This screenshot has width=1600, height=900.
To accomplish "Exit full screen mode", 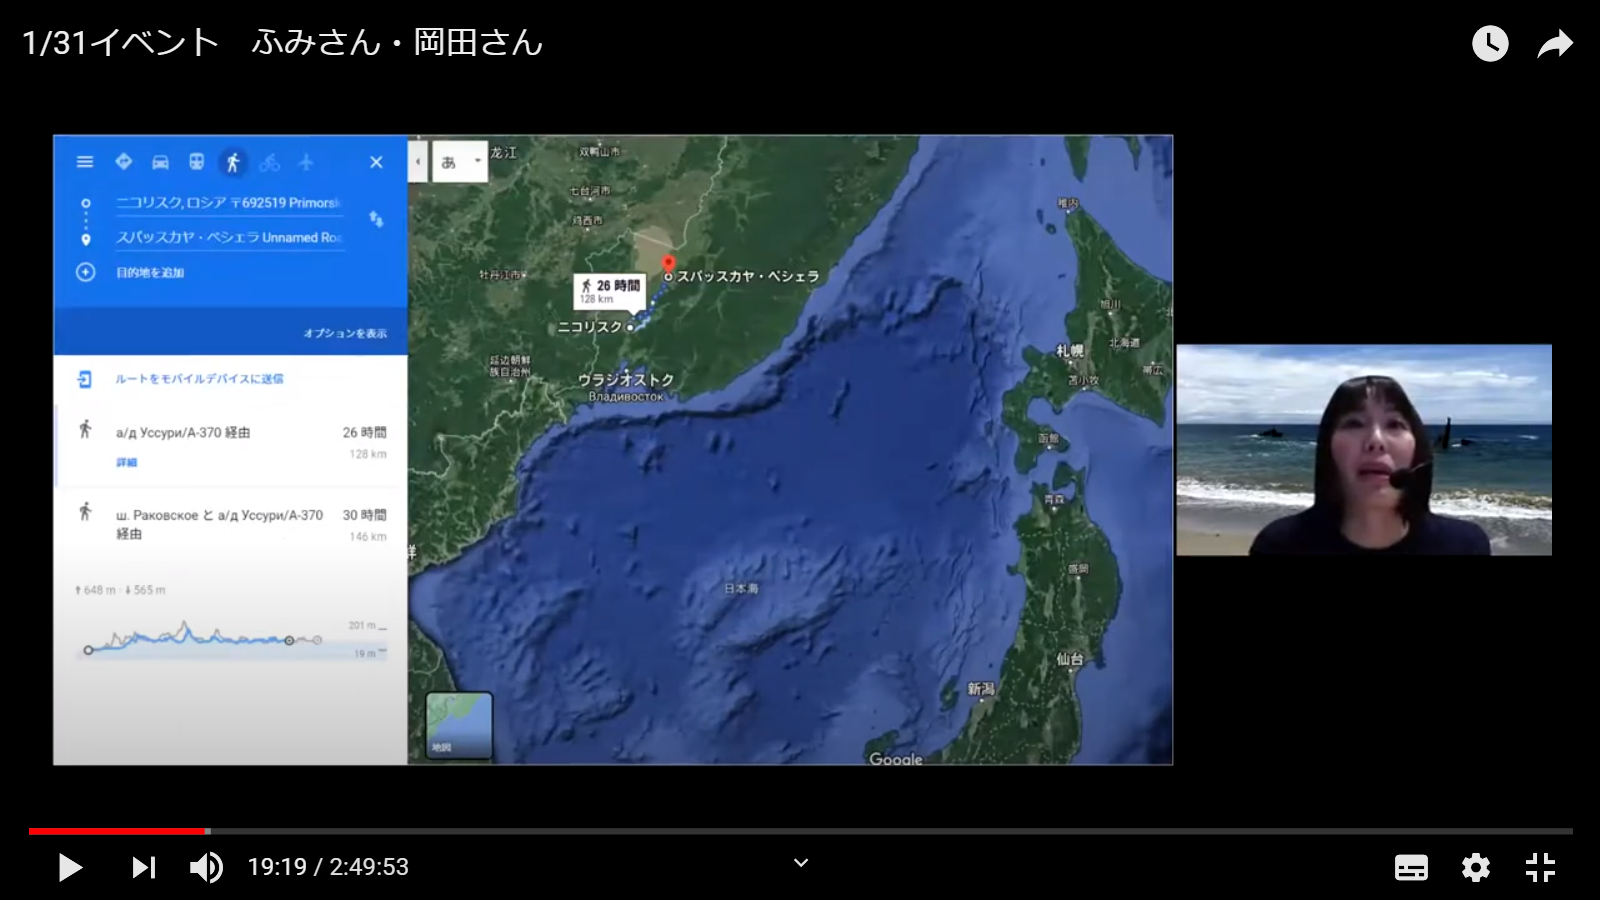I will click(1540, 867).
